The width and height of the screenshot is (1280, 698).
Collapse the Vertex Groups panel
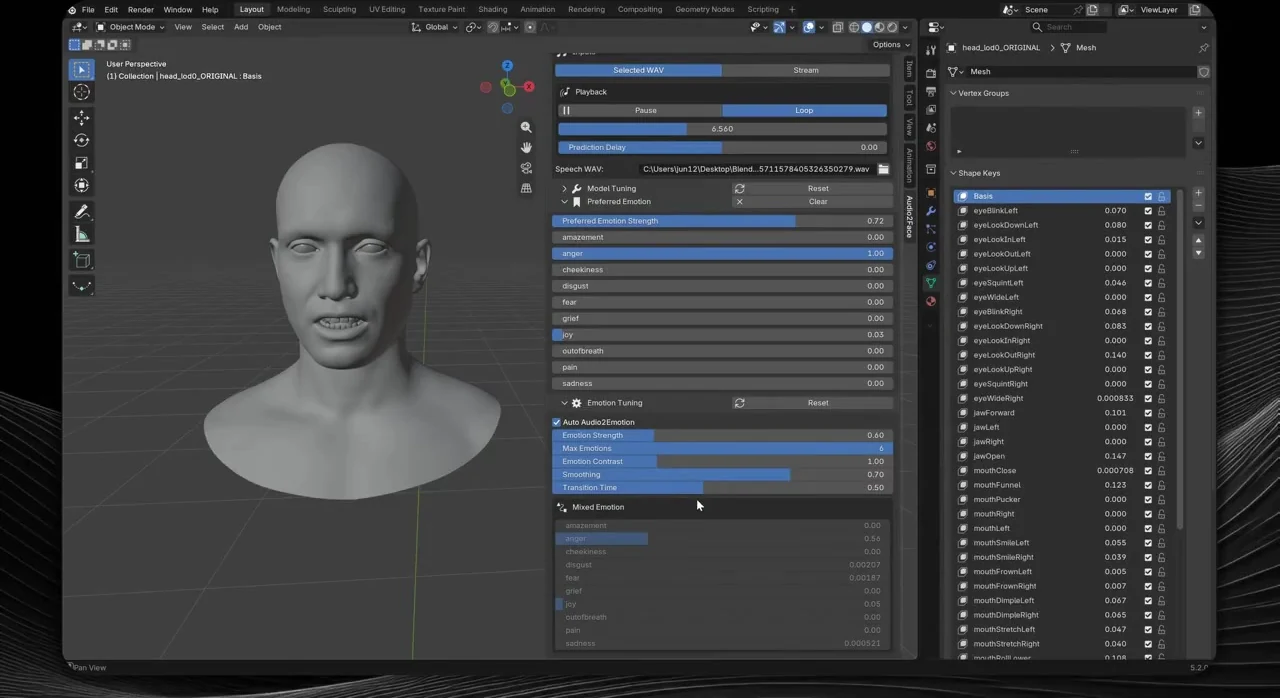[x=953, y=93]
